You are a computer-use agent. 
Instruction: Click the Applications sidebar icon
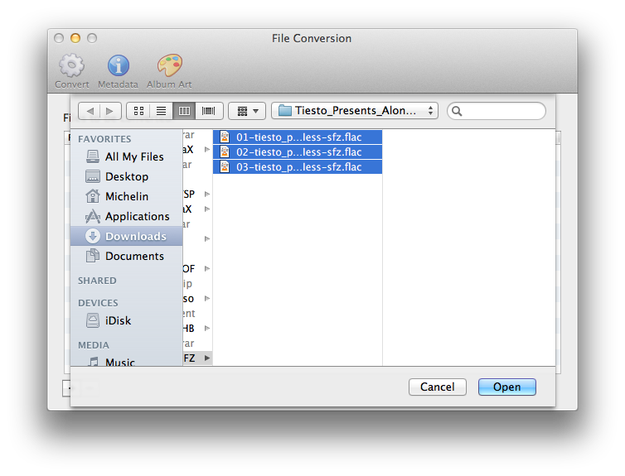tap(92, 216)
